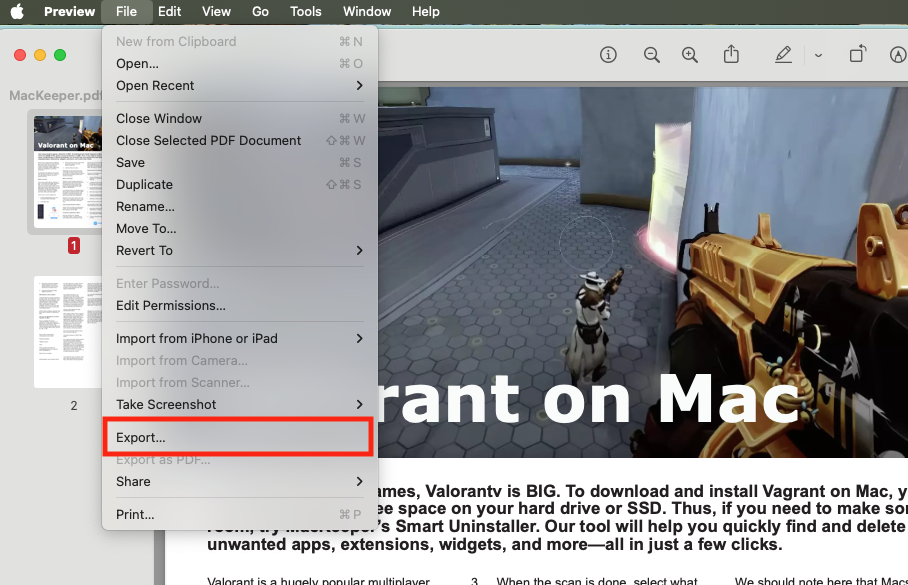
Task: Select the page 1 thumbnail in sidebar
Action: click(68, 170)
